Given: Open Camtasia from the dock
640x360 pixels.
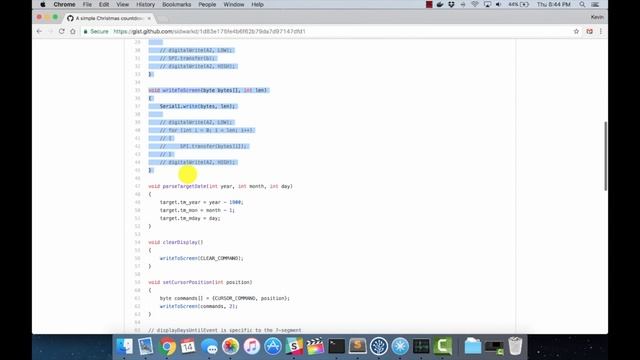Looking at the screenshot, I should click(x=442, y=346).
